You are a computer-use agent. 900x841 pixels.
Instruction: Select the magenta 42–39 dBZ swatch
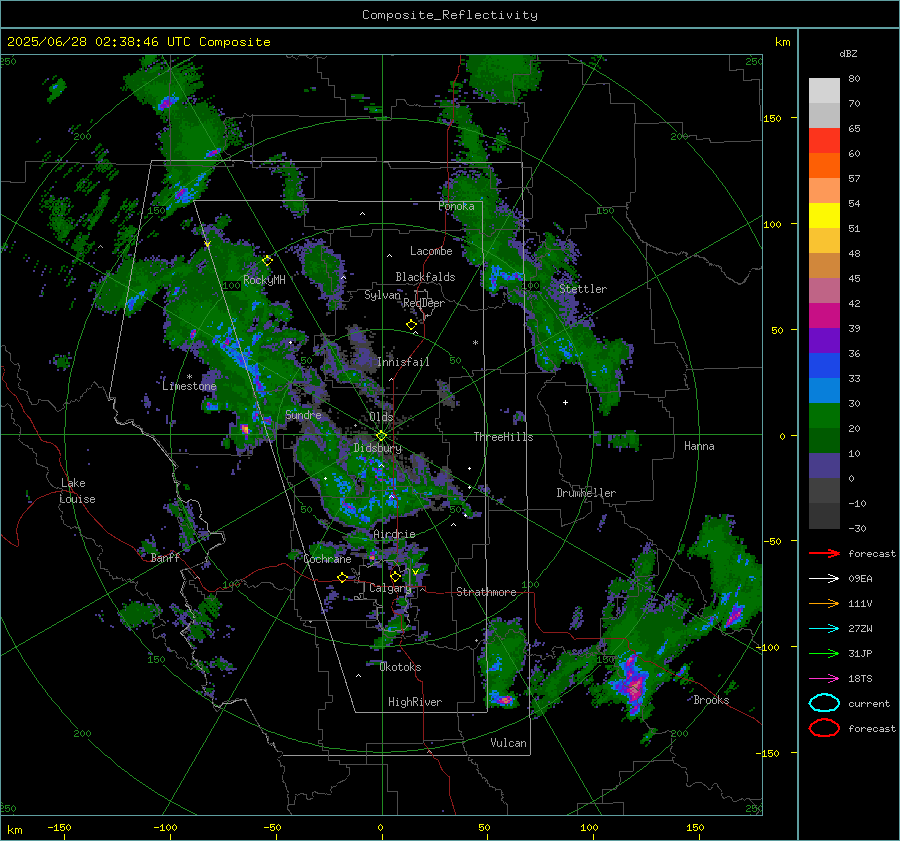tap(824, 316)
